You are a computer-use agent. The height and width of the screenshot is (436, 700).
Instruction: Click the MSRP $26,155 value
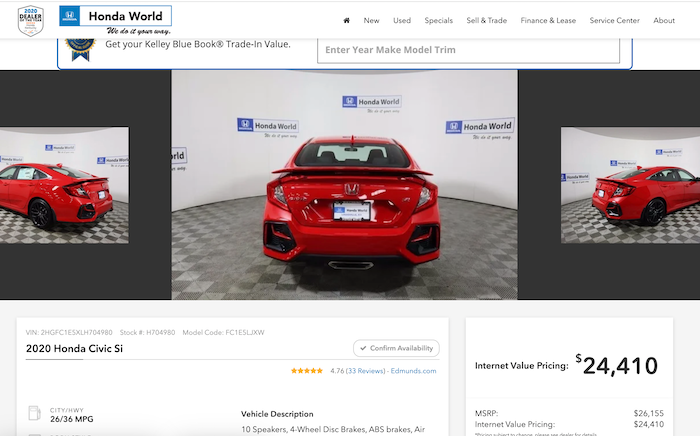[x=649, y=413]
